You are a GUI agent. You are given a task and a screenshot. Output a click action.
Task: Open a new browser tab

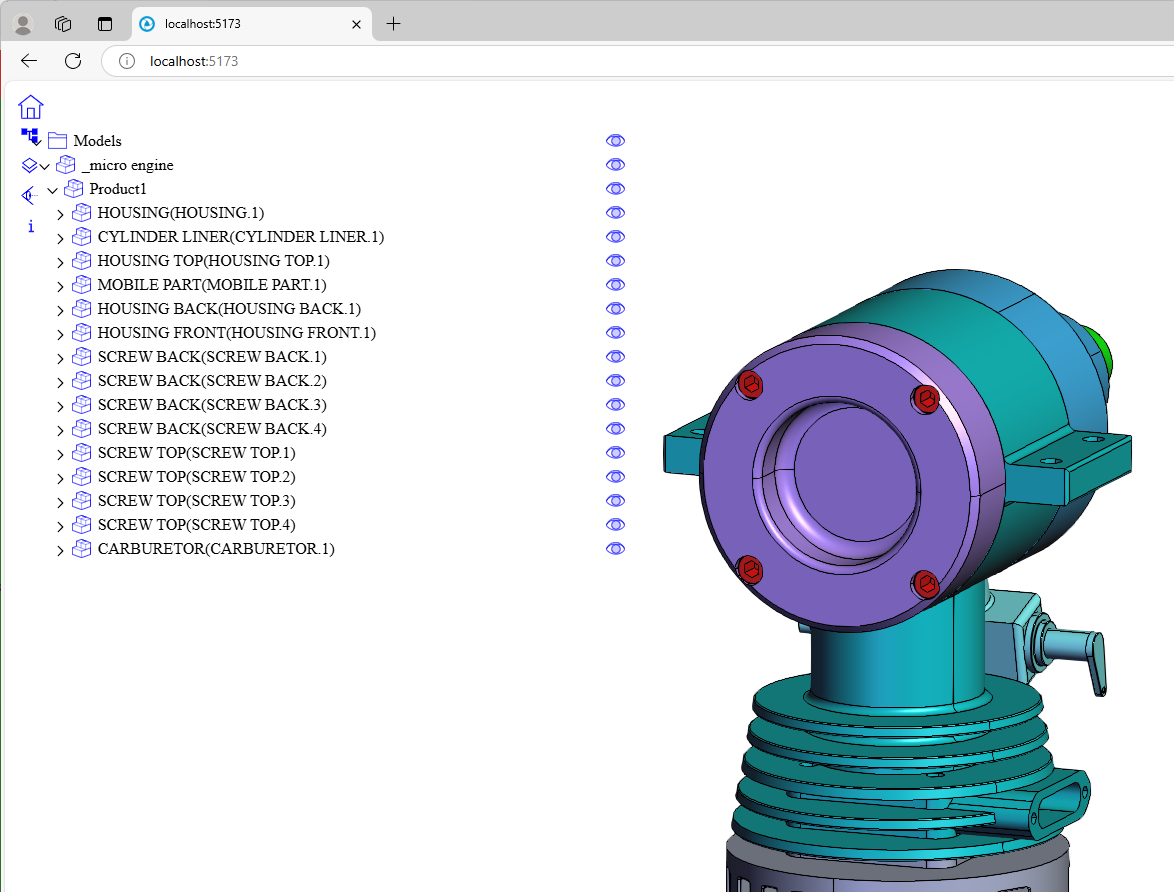(x=394, y=24)
